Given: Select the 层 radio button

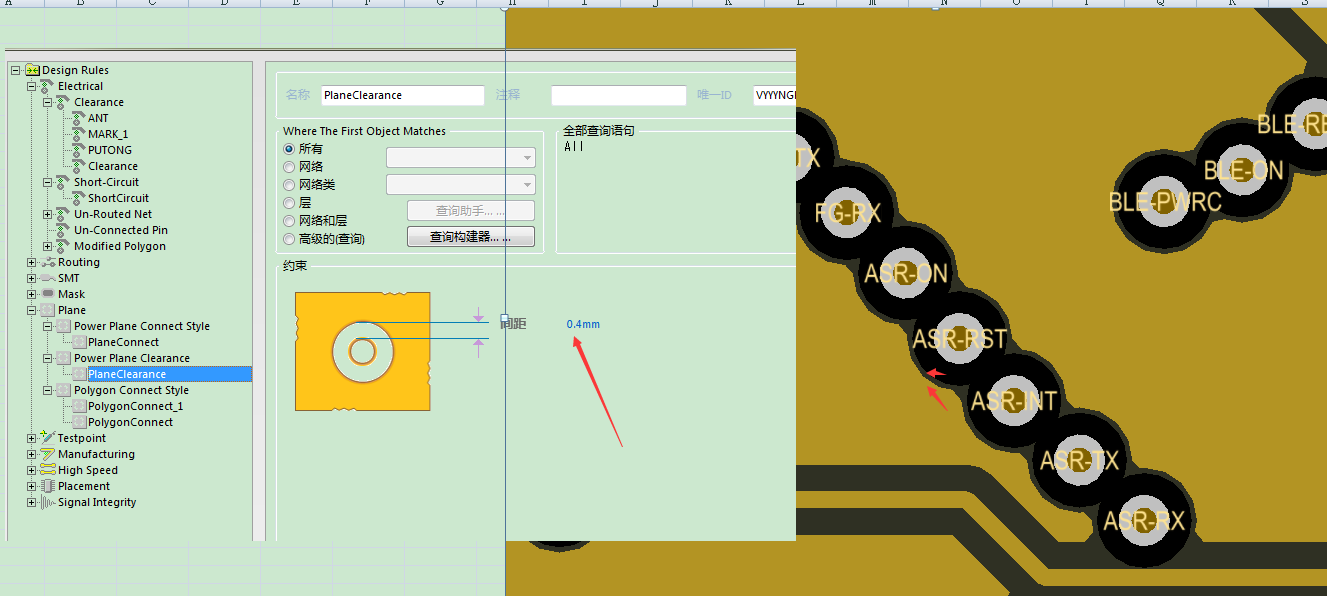Looking at the screenshot, I should pyautogui.click(x=289, y=203).
